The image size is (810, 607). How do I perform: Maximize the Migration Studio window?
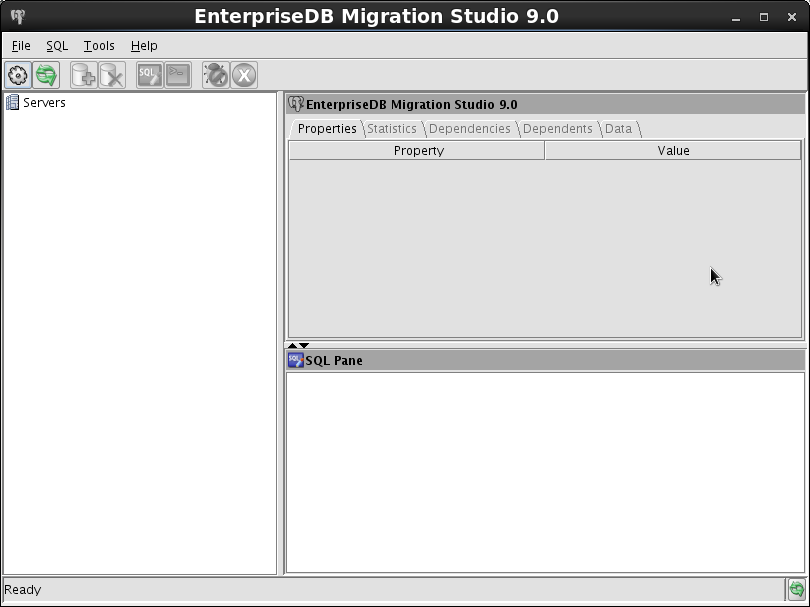(x=764, y=18)
